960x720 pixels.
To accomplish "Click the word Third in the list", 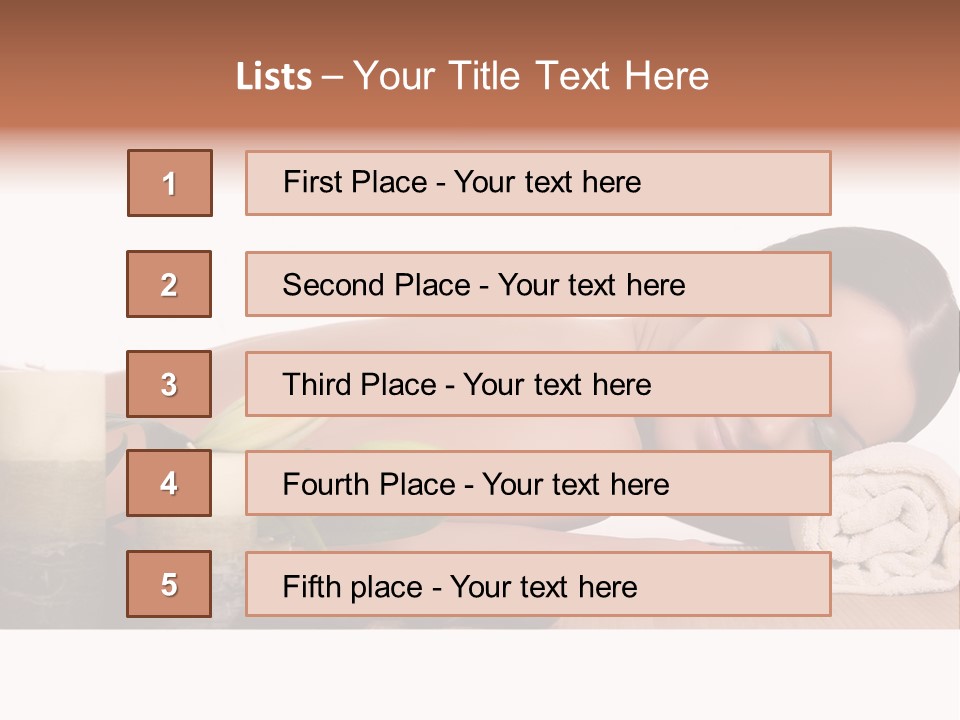I will pyautogui.click(x=318, y=385).
